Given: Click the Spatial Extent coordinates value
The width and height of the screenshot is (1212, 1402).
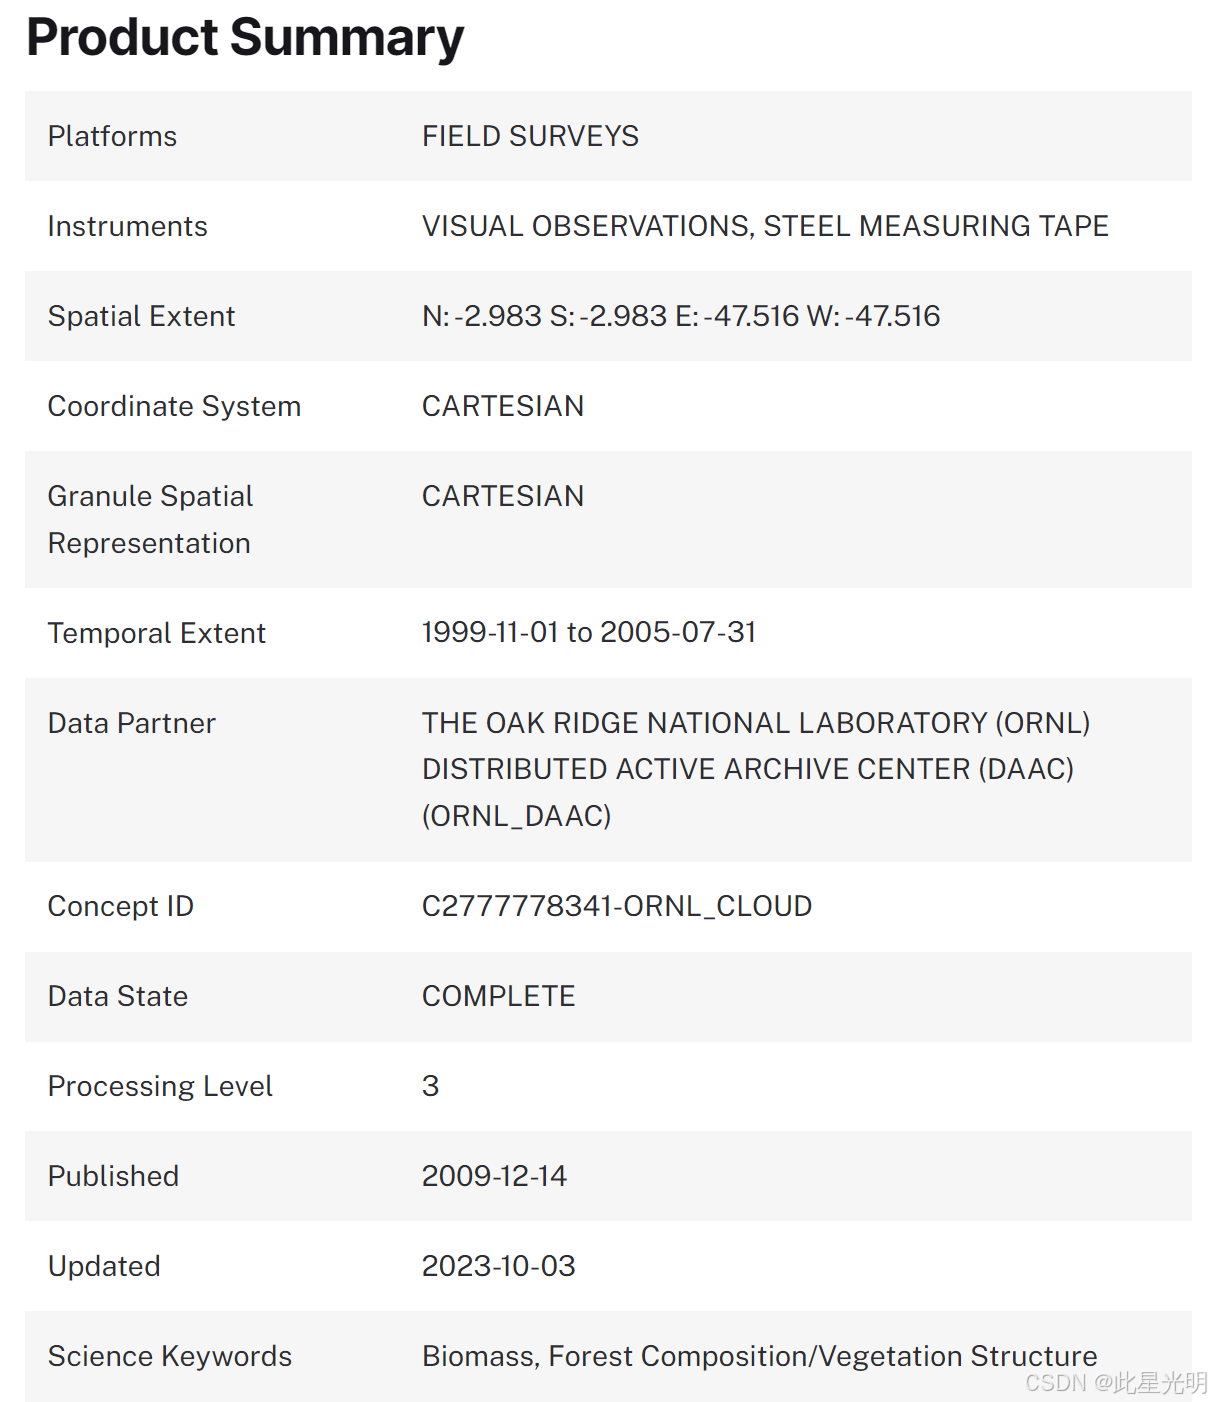Looking at the screenshot, I should point(680,316).
